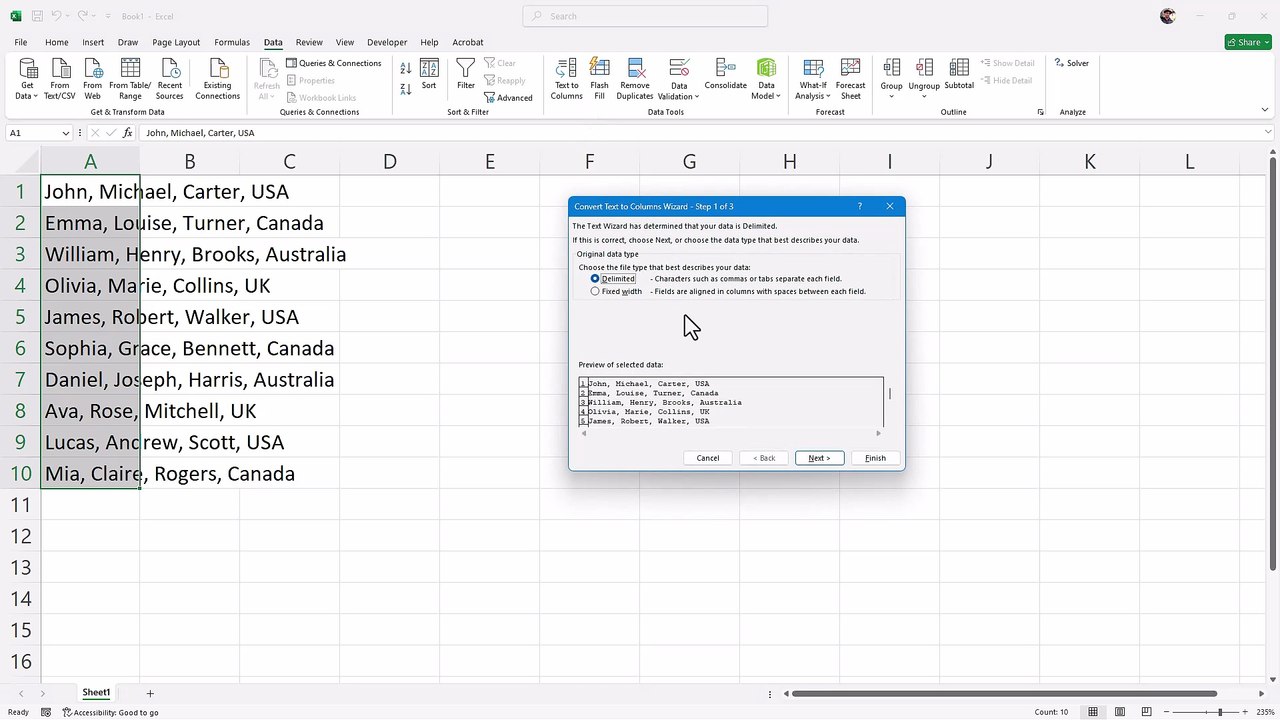
Task: Open the File tab
Action: (x=21, y=42)
